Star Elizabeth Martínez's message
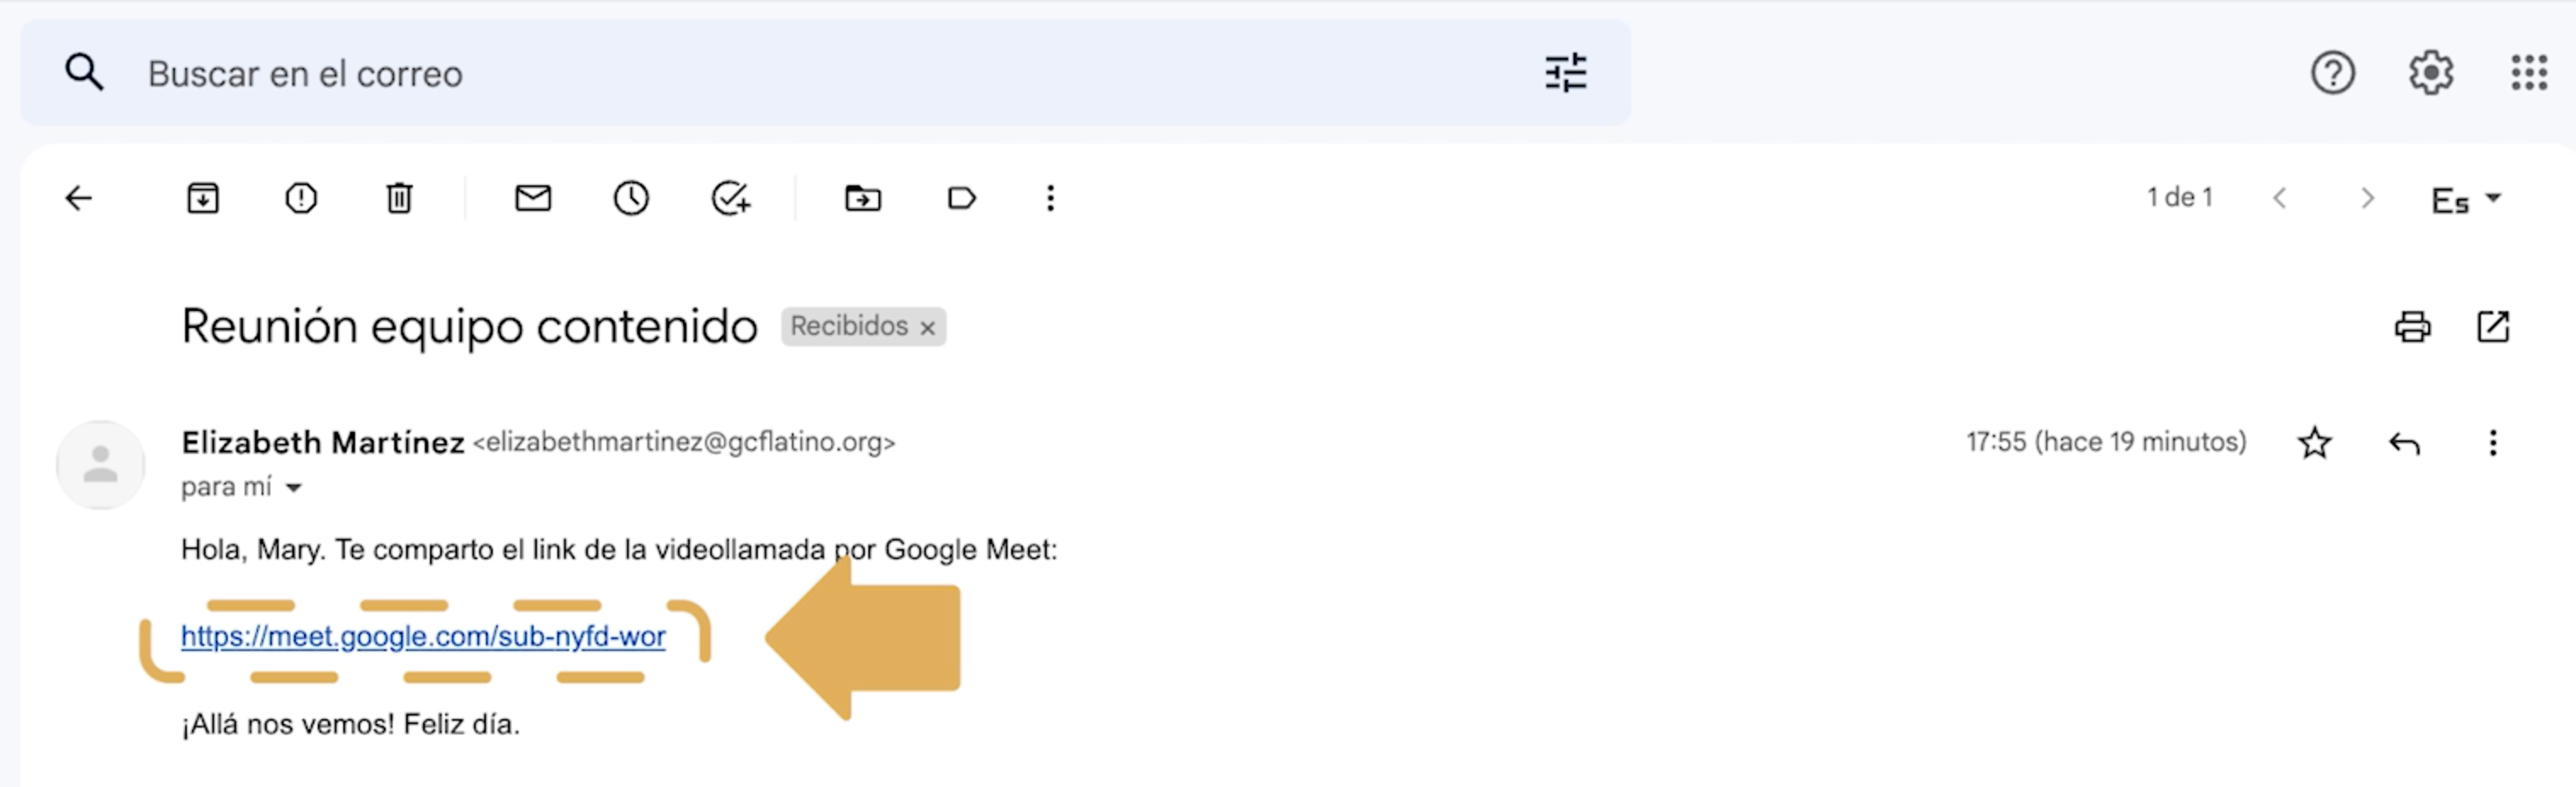This screenshot has height=787, width=2576. pos(2315,442)
